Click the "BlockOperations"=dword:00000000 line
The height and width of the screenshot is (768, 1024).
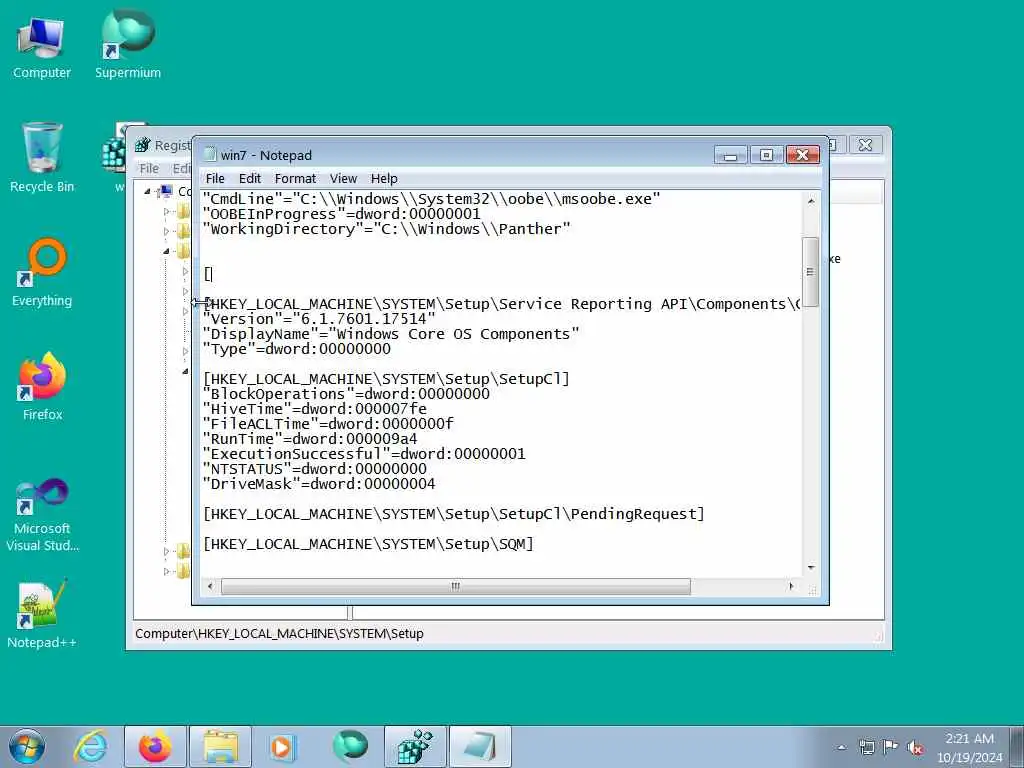coord(346,394)
